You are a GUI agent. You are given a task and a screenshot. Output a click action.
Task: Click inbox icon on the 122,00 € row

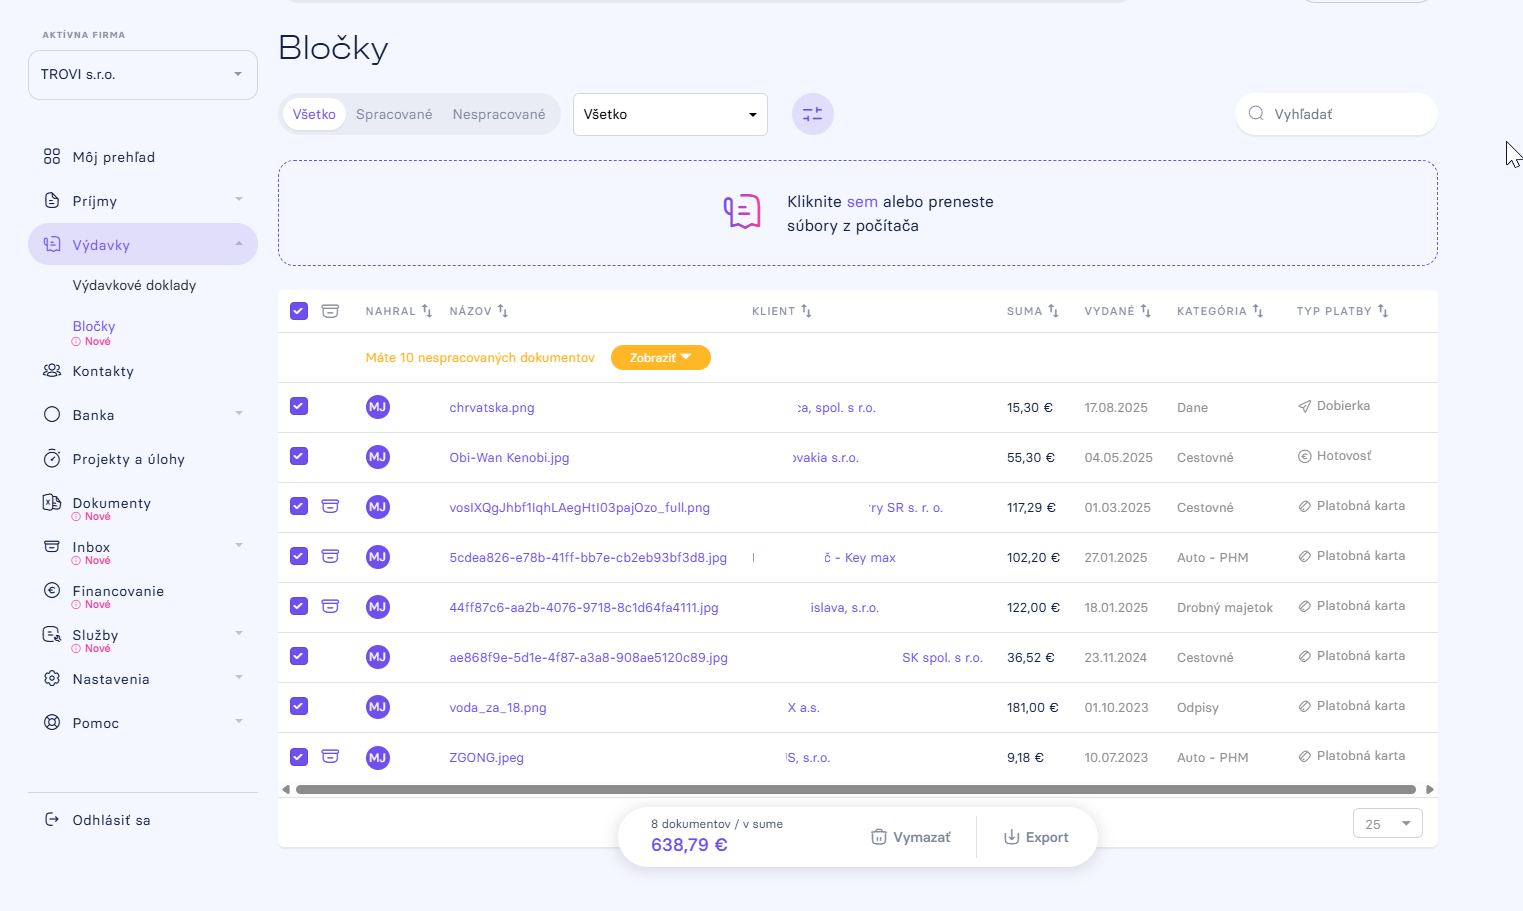pos(330,606)
